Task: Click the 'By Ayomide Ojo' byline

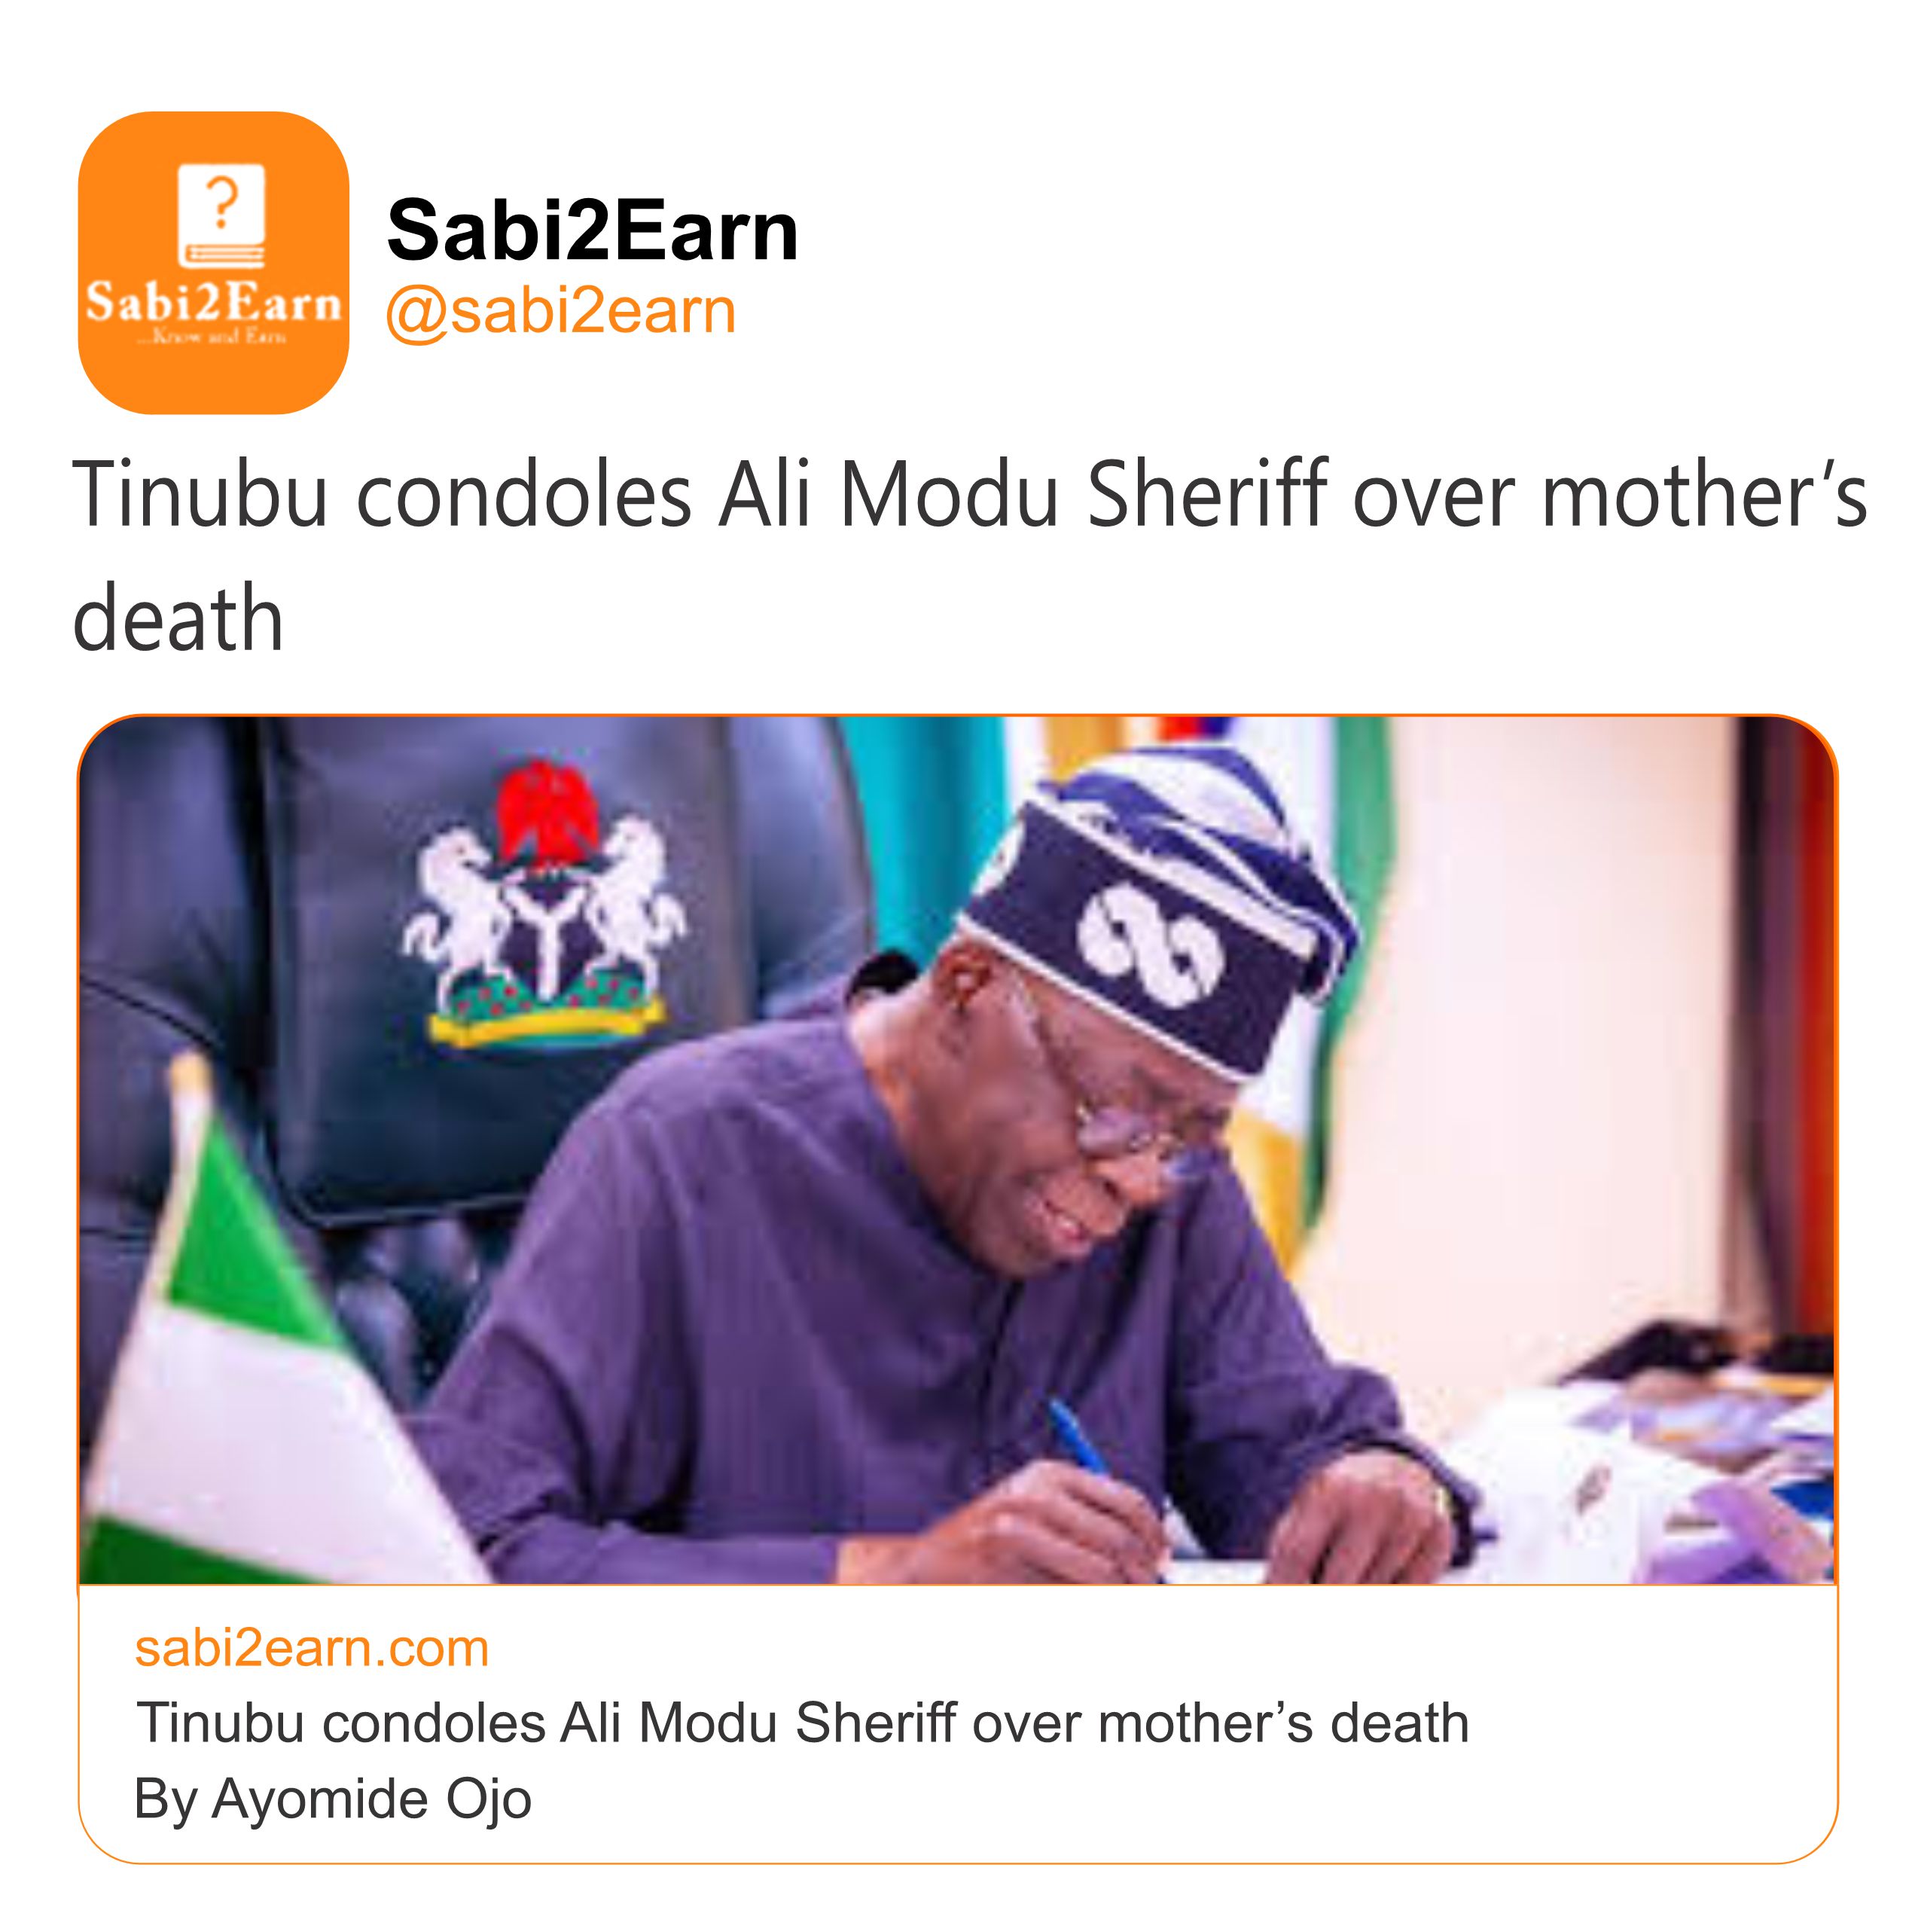Action: 333,1798
